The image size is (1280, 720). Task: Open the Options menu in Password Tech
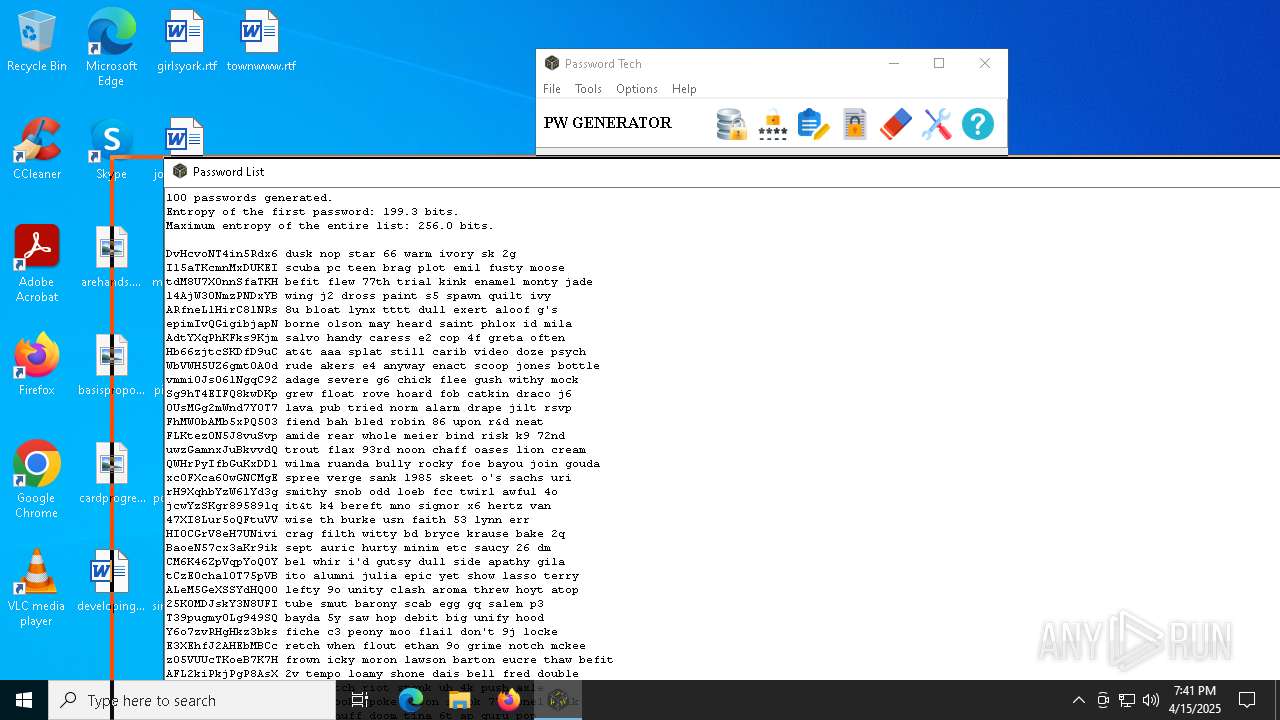(x=636, y=89)
